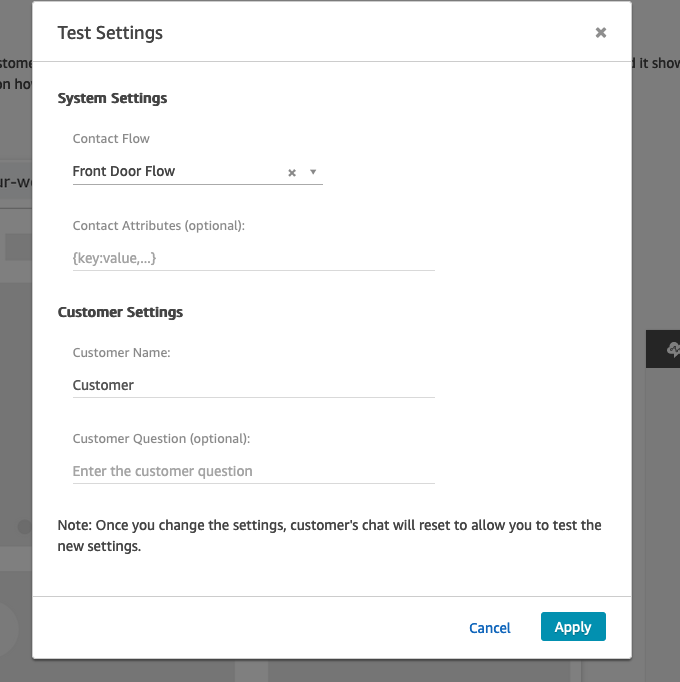The width and height of the screenshot is (680, 682).
Task: Click the Customer Question (optional) label
Action: pyautogui.click(x=161, y=438)
